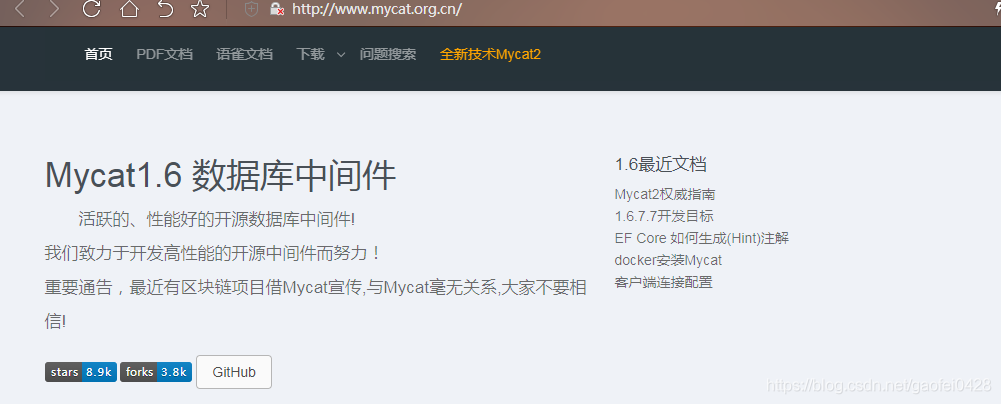Click the undo/restore closed page arrow icon
Viewport: 1001px width, 404px height.
pyautogui.click(x=165, y=9)
